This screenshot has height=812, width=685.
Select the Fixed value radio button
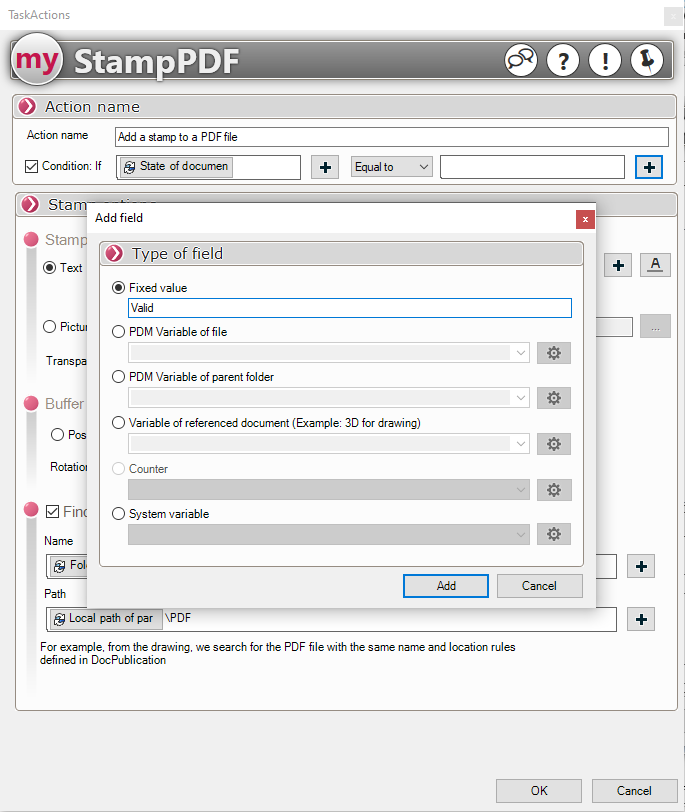tap(119, 288)
